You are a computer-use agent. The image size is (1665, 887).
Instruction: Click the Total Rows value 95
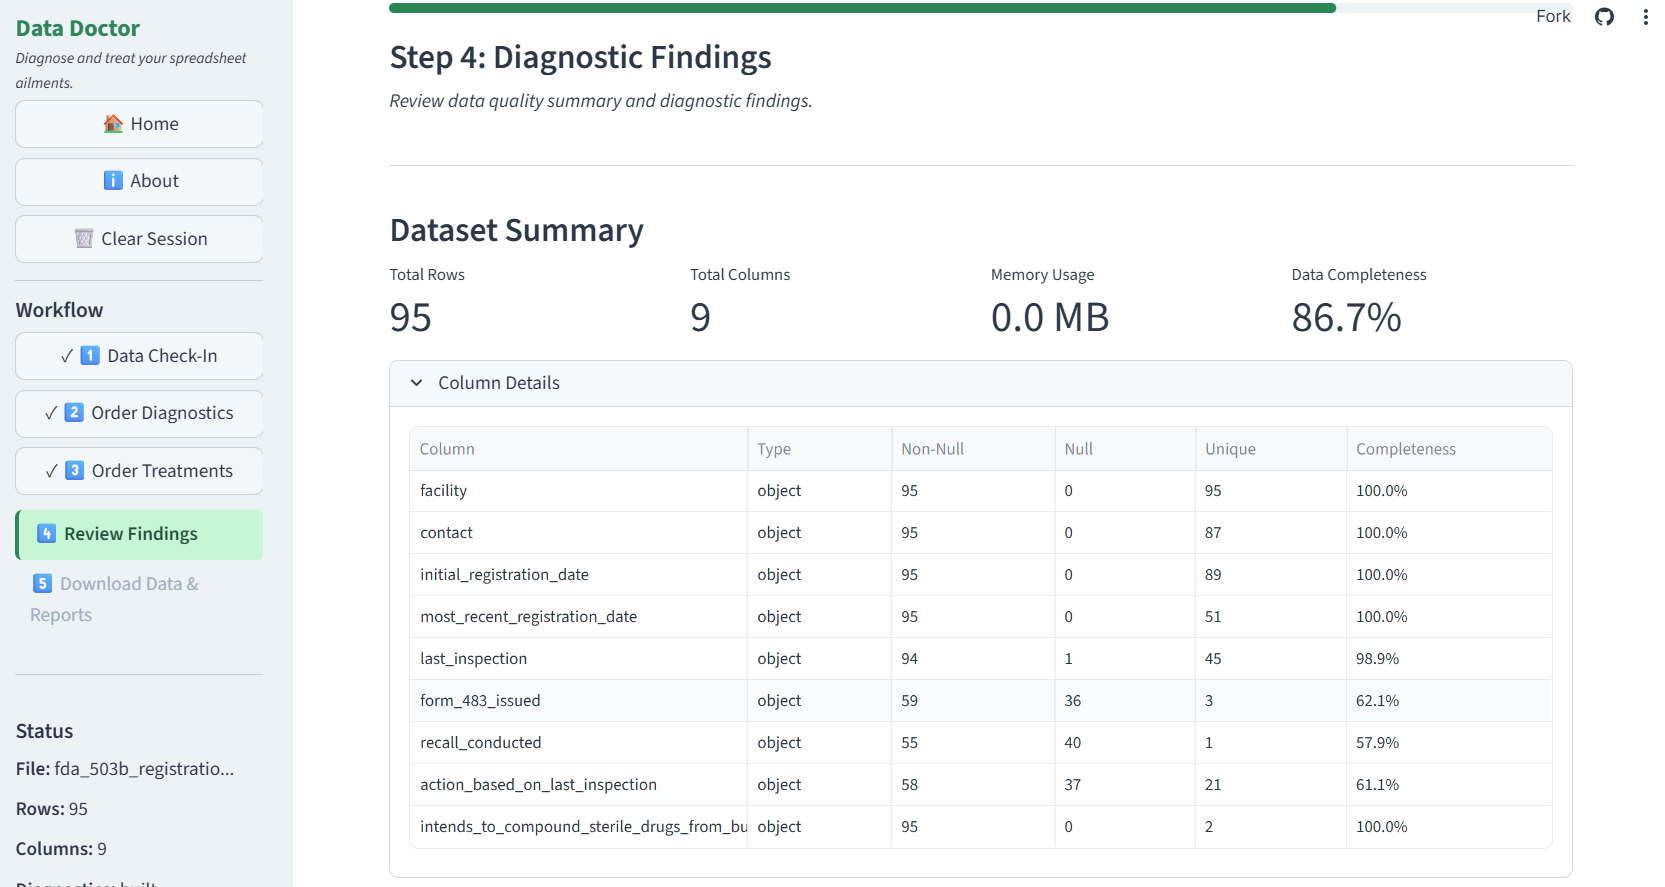point(411,318)
